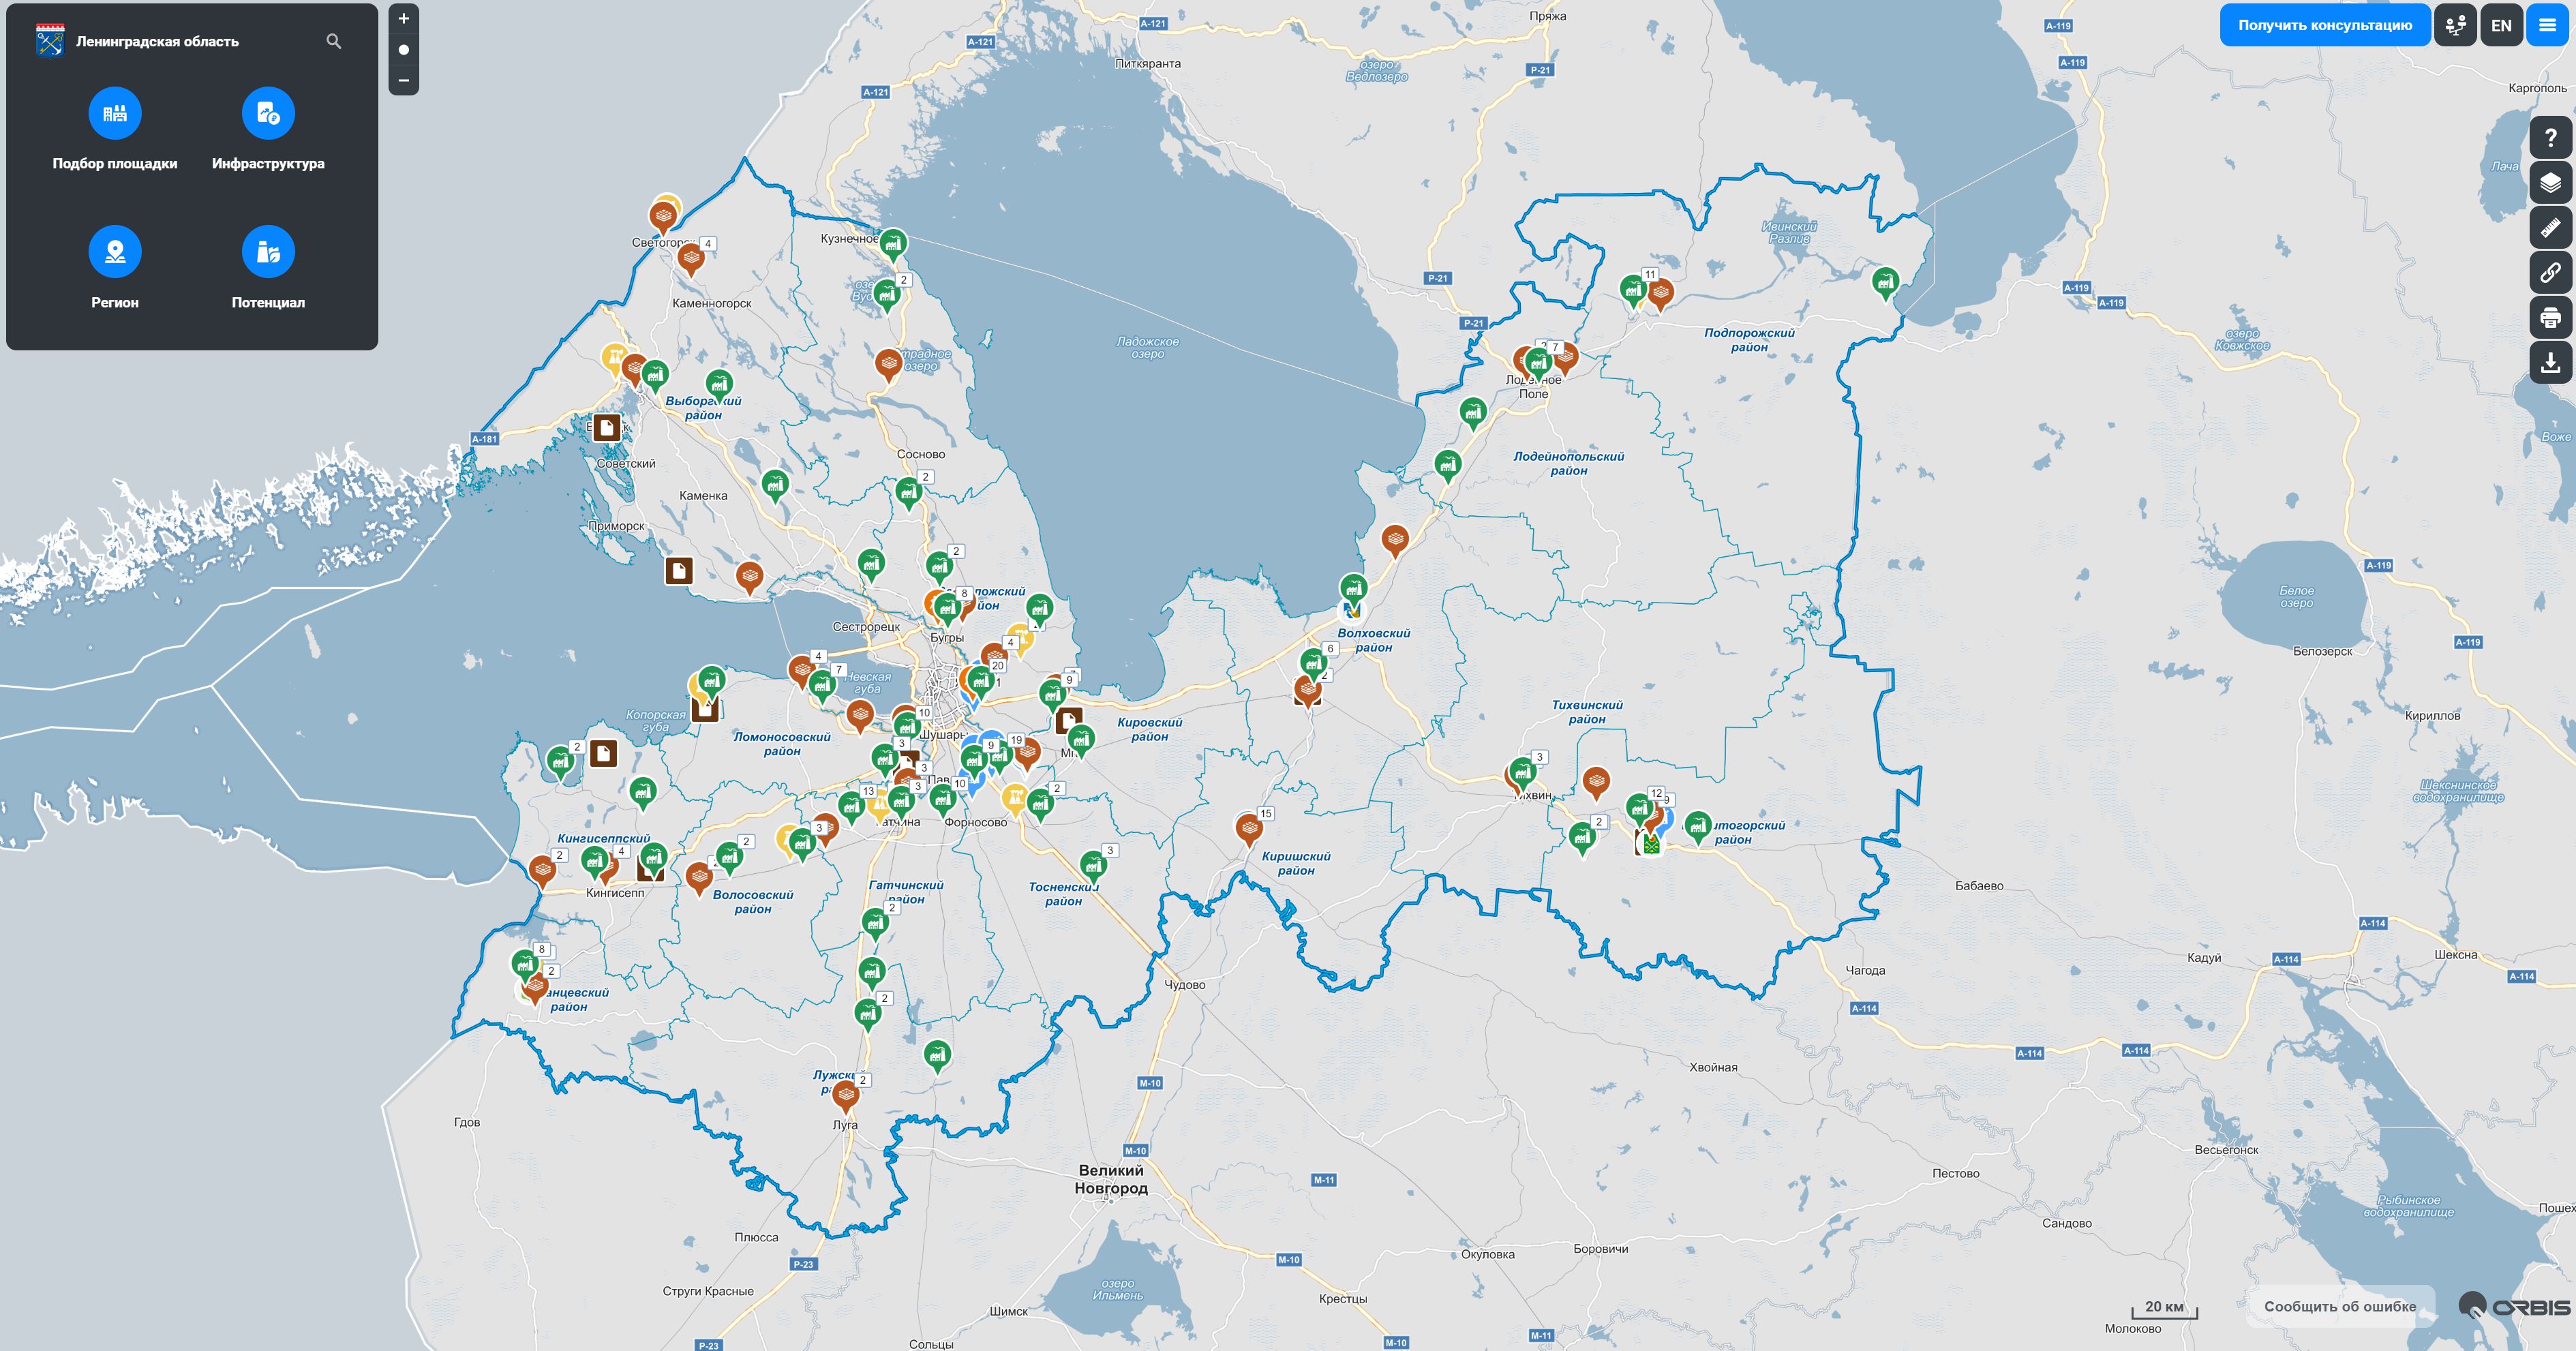
Task: Open the hamburger main menu
Action: [x=2547, y=25]
